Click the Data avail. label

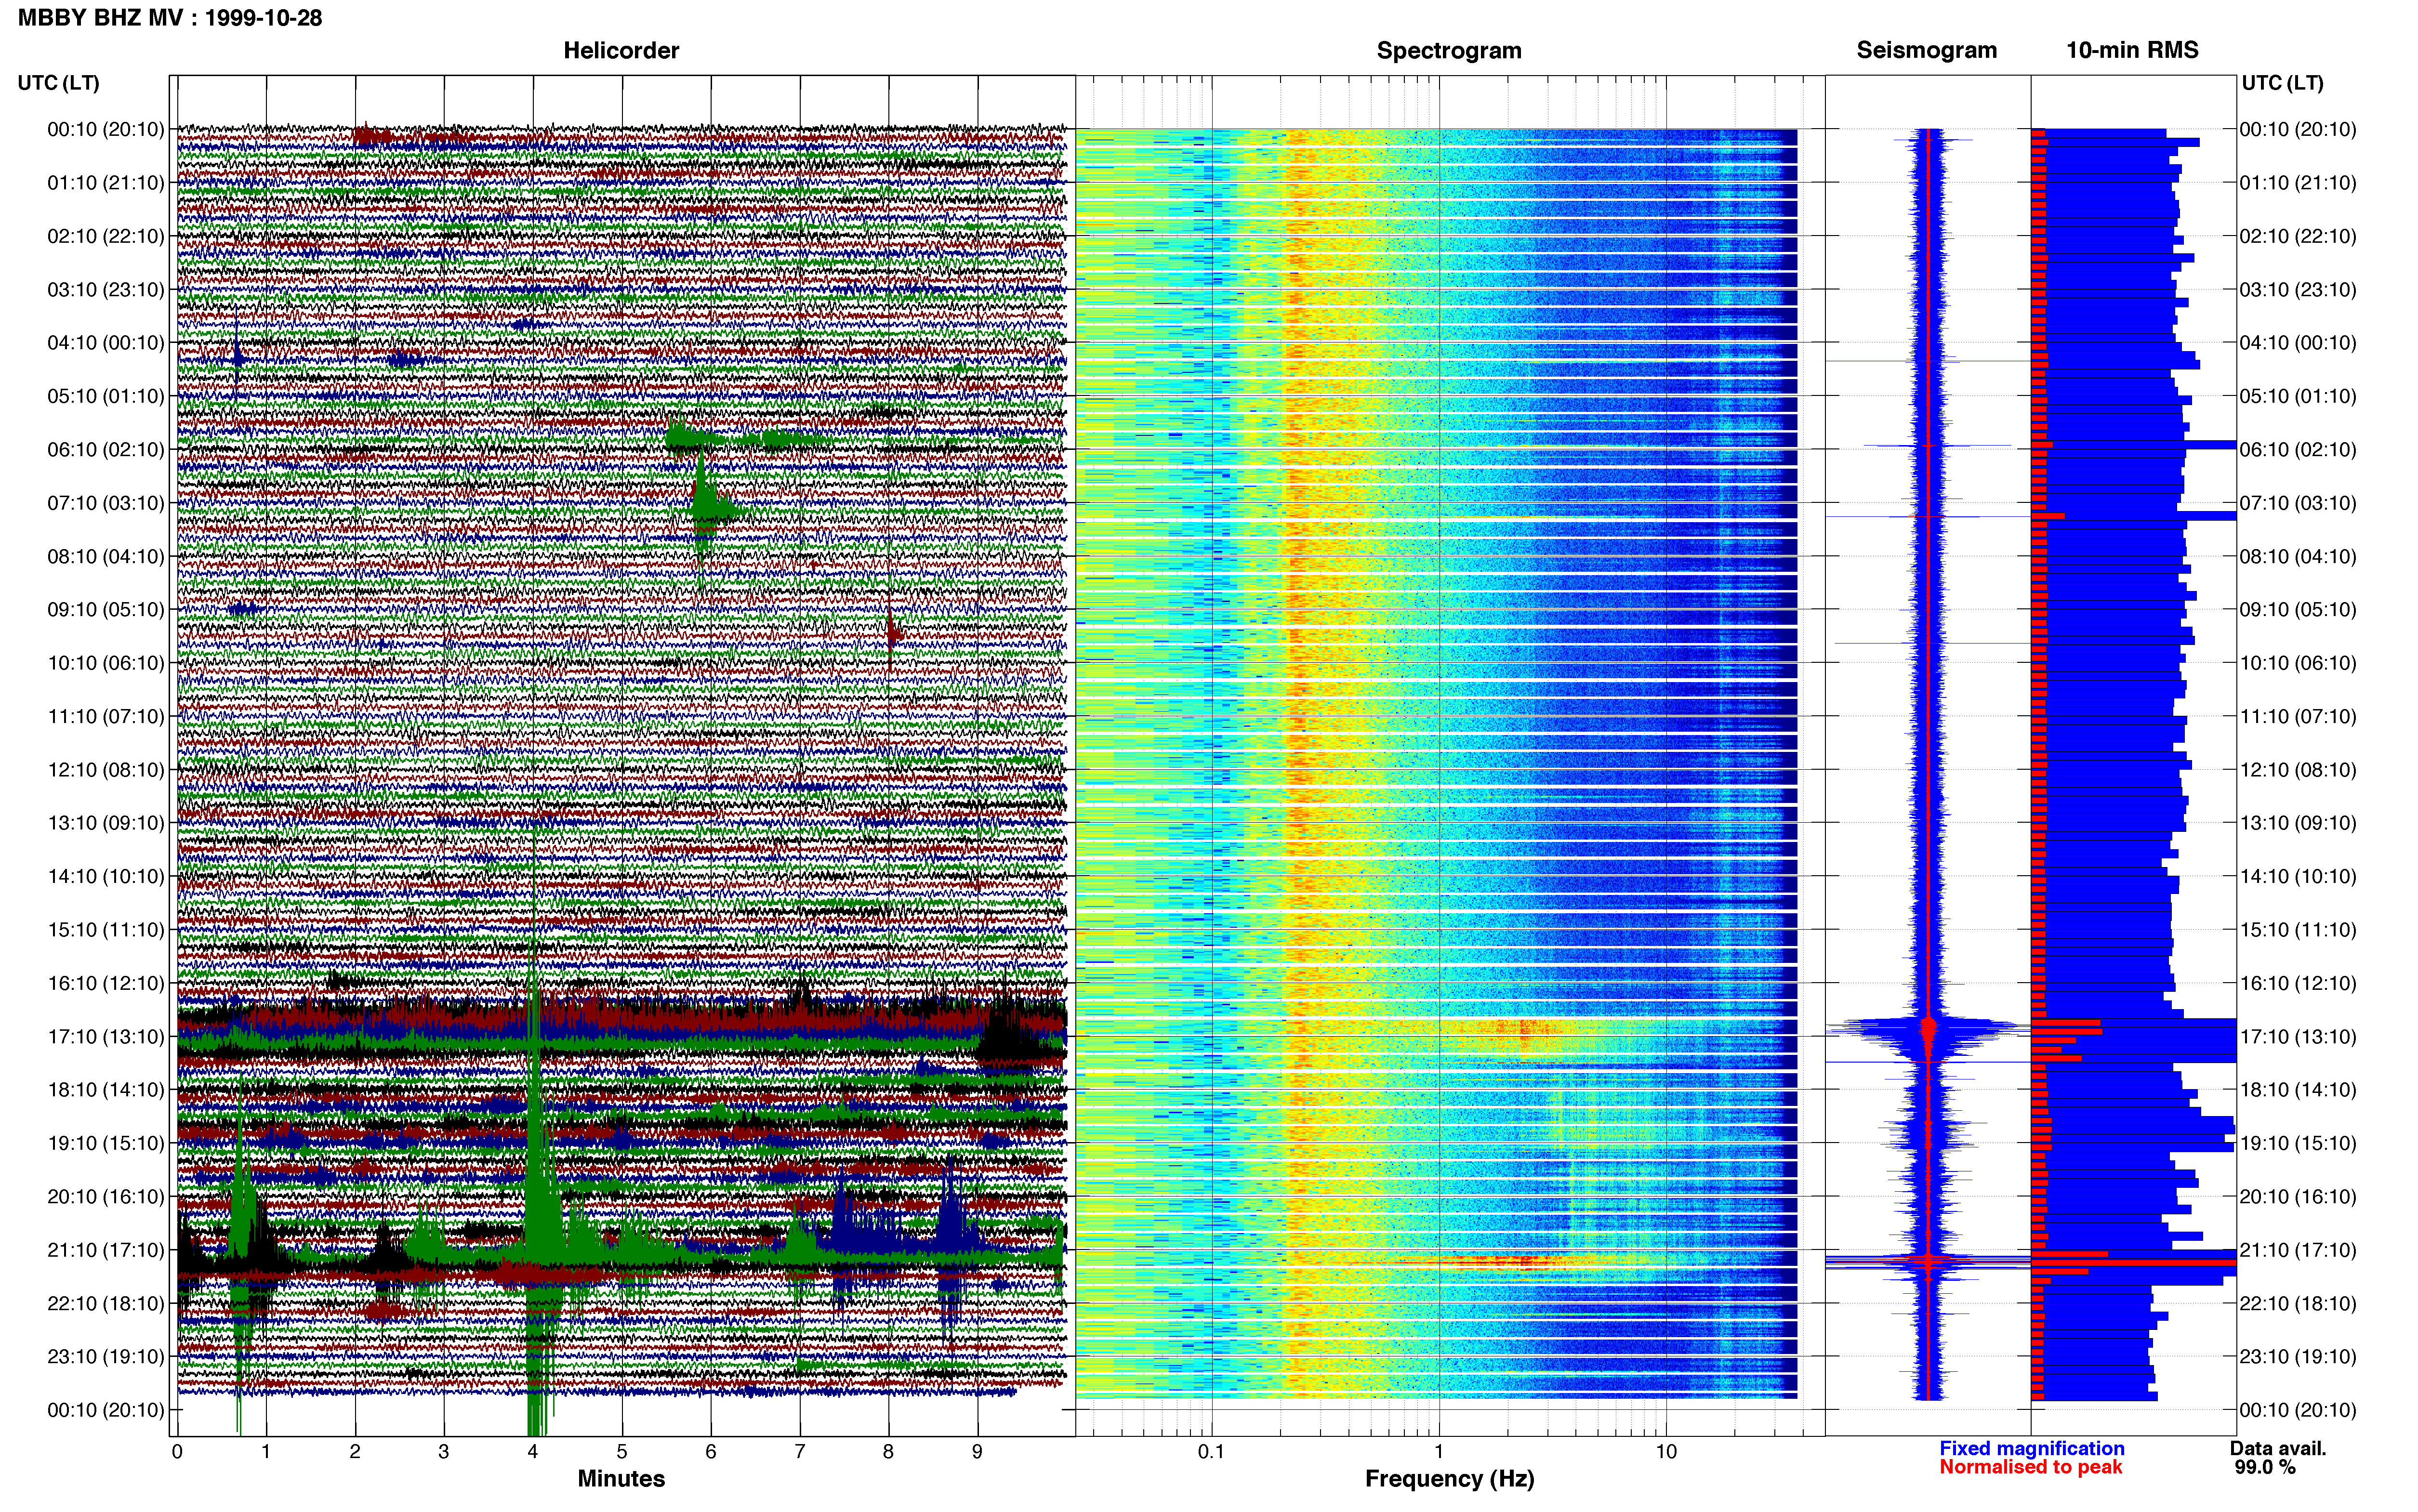tap(2278, 1448)
